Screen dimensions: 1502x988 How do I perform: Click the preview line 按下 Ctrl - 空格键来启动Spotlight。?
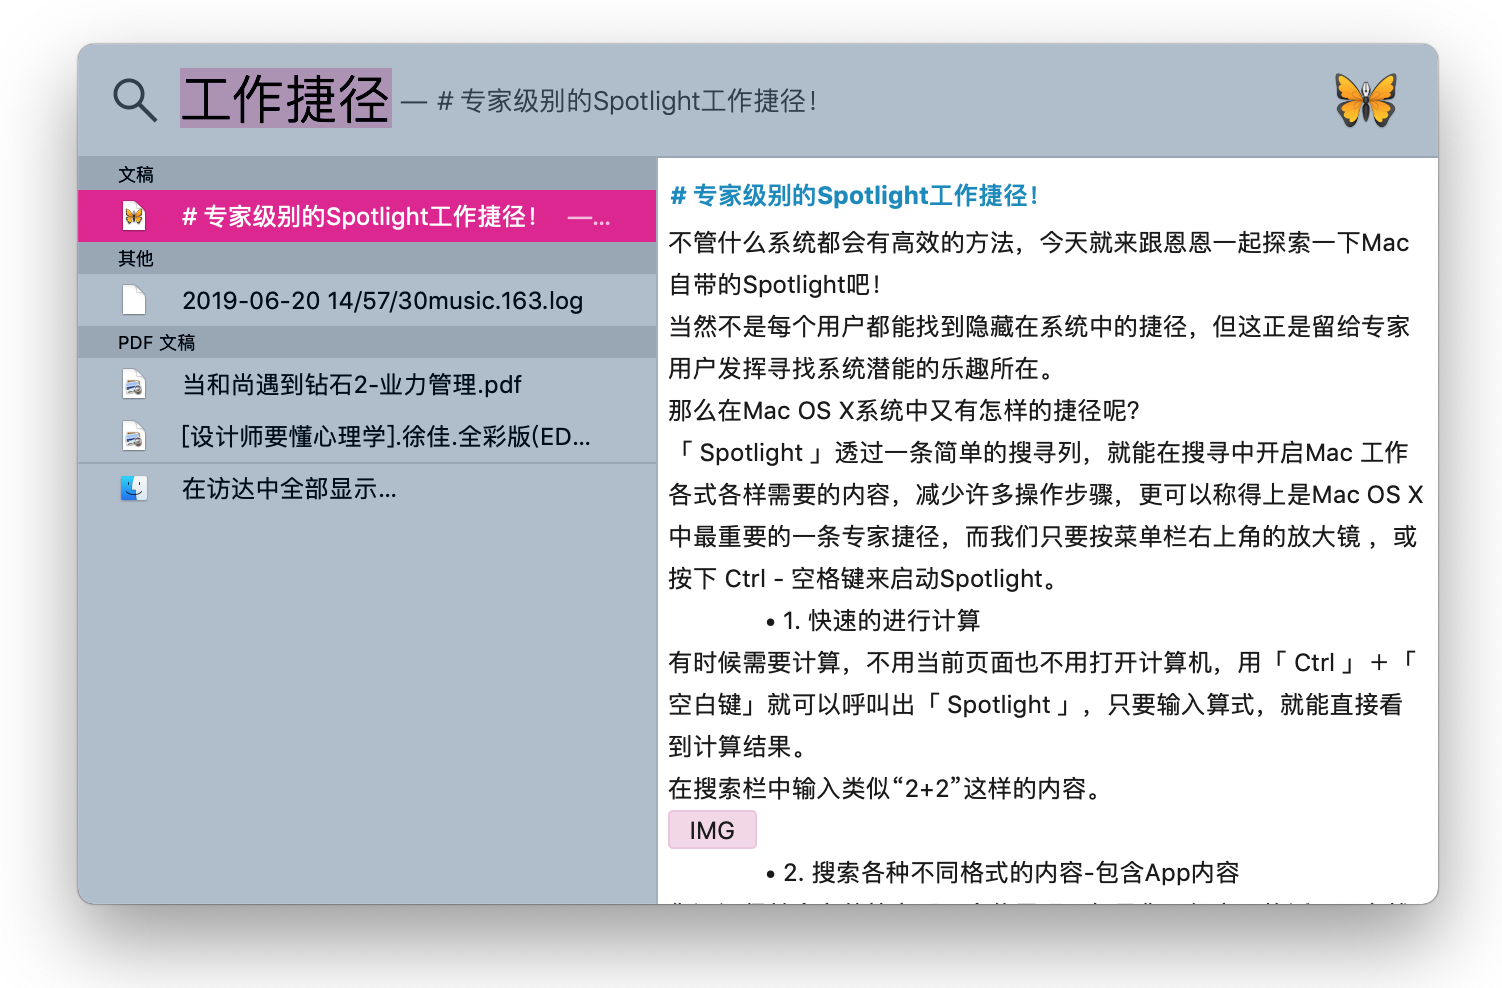tap(864, 578)
